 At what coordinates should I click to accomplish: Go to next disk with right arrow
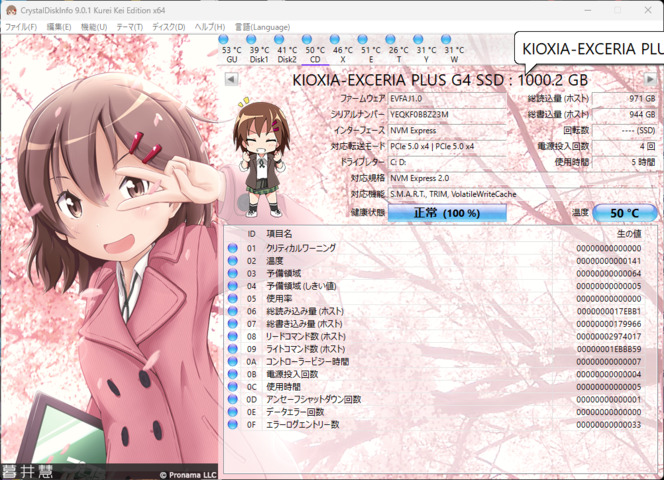pos(650,79)
